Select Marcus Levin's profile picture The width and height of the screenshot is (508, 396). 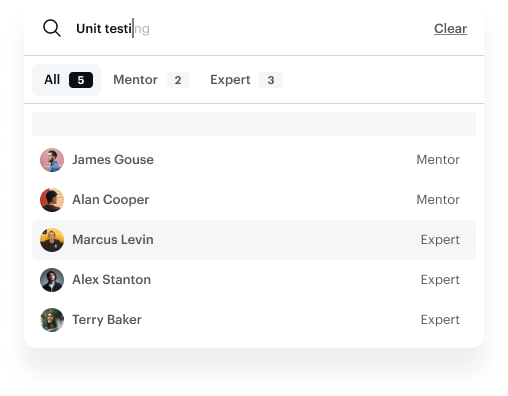pyautogui.click(x=52, y=240)
